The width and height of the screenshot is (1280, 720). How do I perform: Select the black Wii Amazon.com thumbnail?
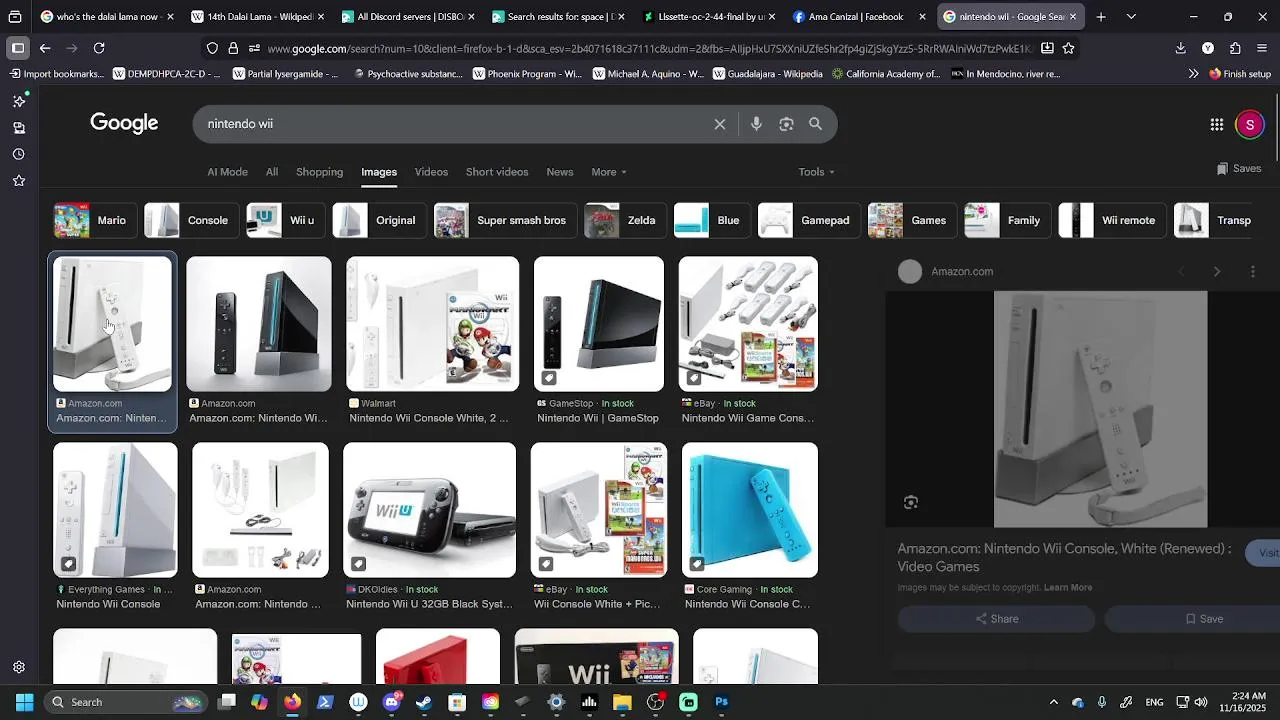coord(258,324)
